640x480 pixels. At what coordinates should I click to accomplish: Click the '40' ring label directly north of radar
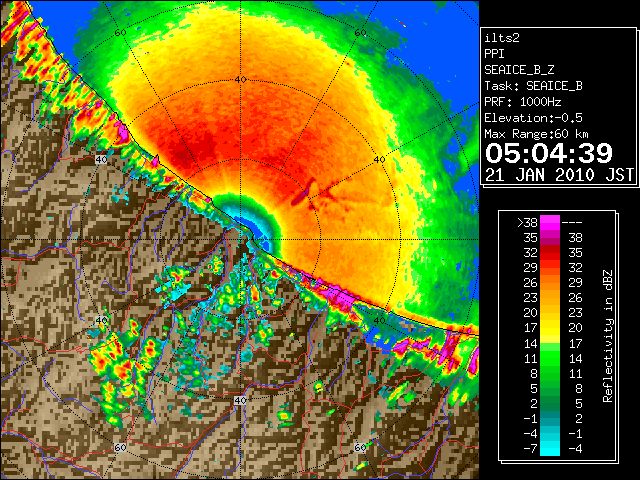click(x=240, y=80)
